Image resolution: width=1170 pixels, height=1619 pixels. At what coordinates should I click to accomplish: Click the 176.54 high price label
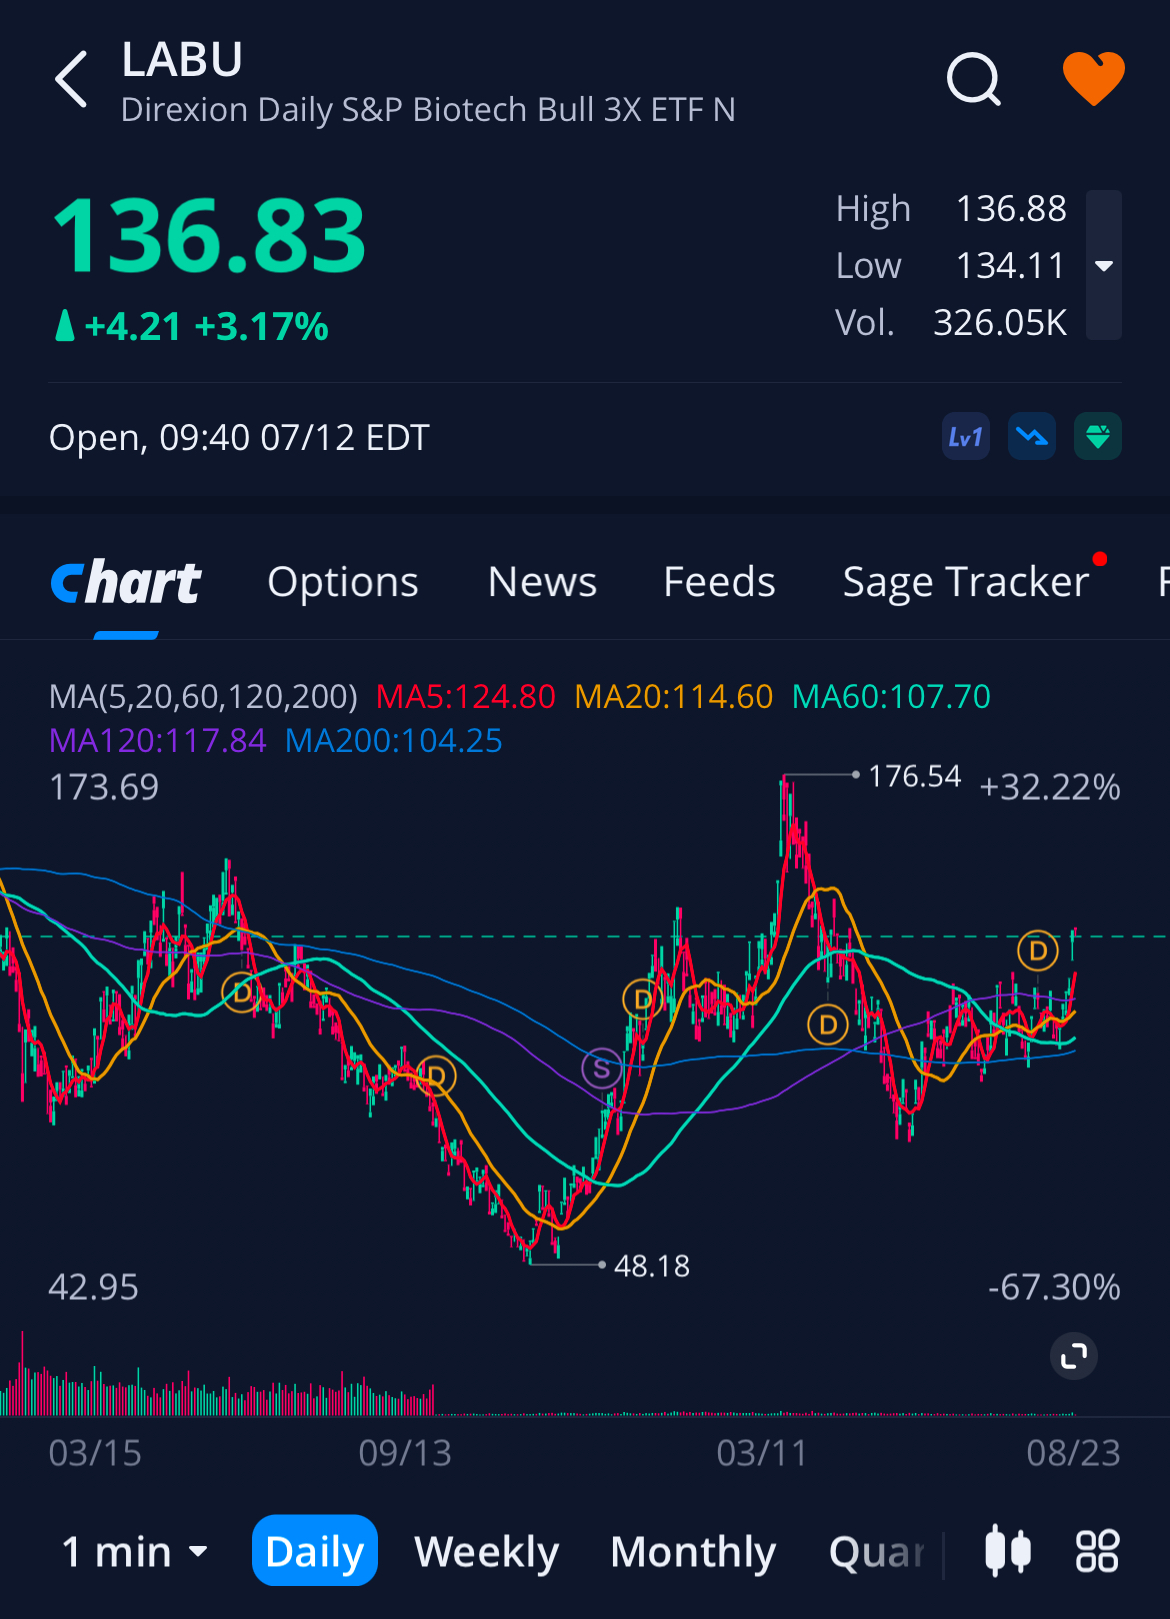(x=914, y=776)
